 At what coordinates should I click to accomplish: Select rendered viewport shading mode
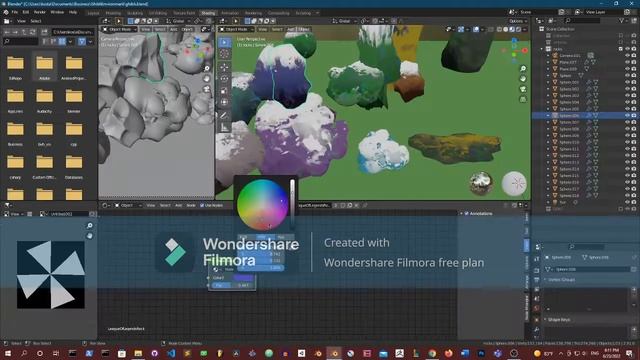click(x=518, y=29)
